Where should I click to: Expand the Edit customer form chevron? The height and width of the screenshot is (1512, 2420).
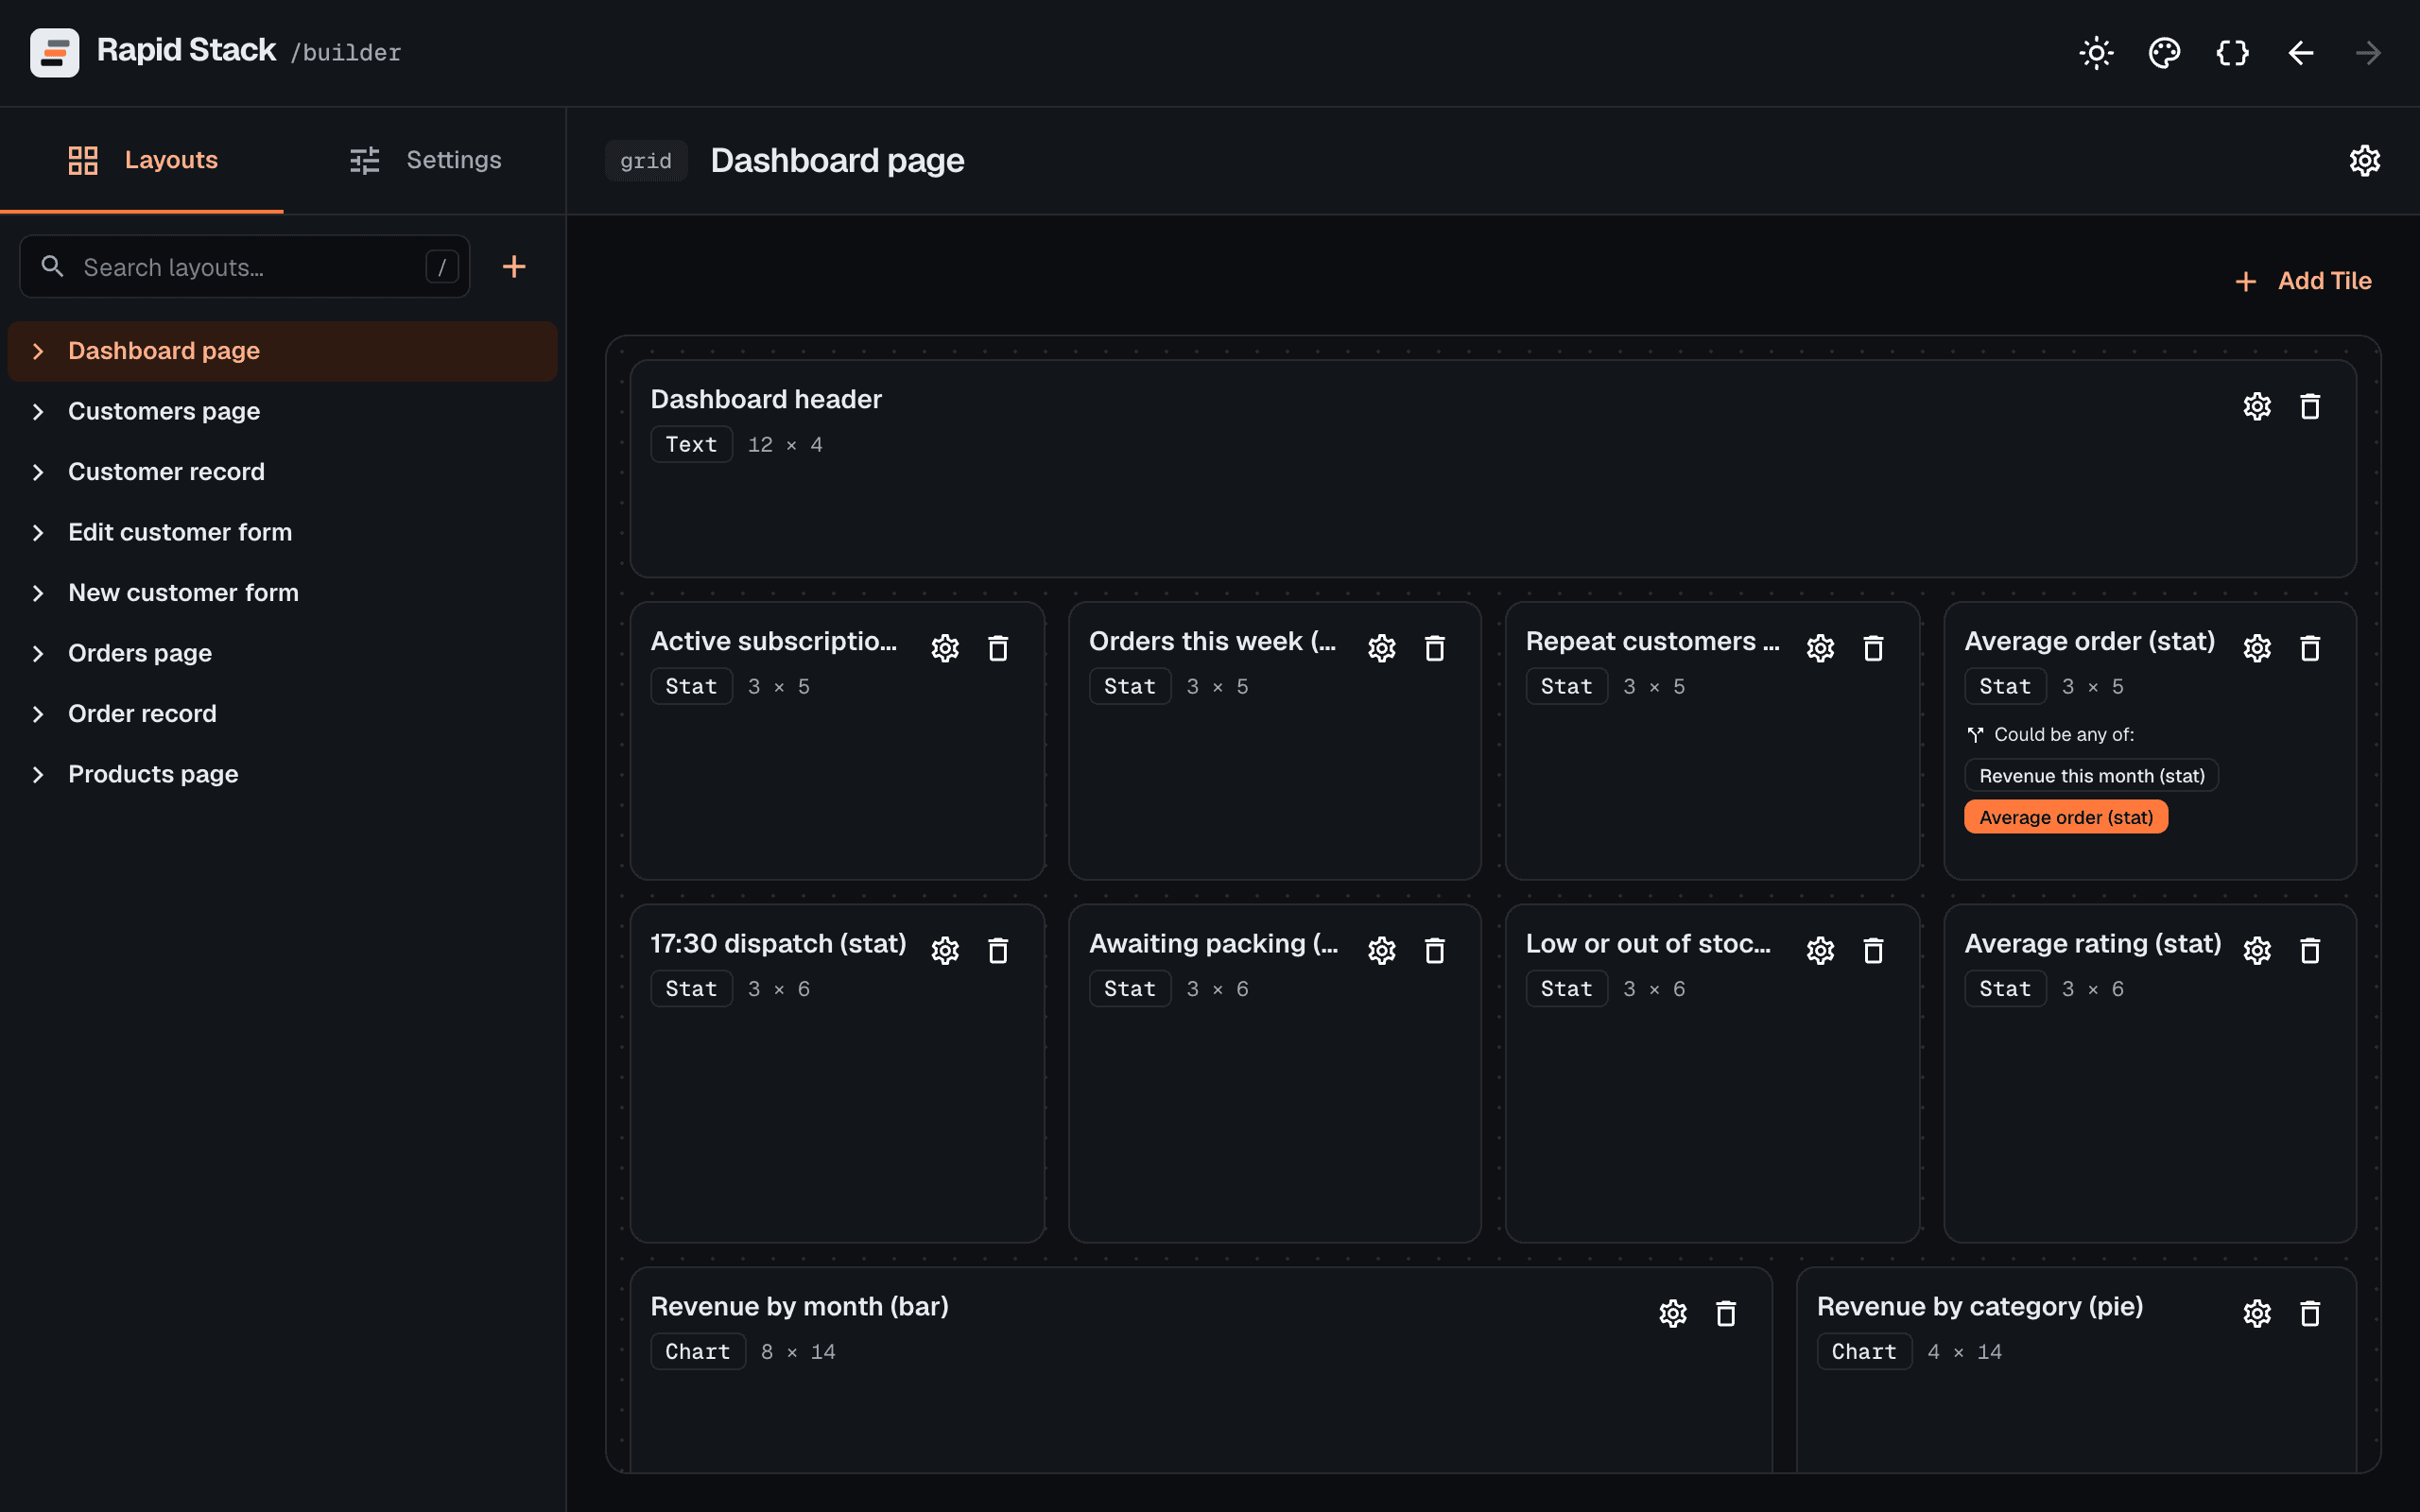pos(38,532)
